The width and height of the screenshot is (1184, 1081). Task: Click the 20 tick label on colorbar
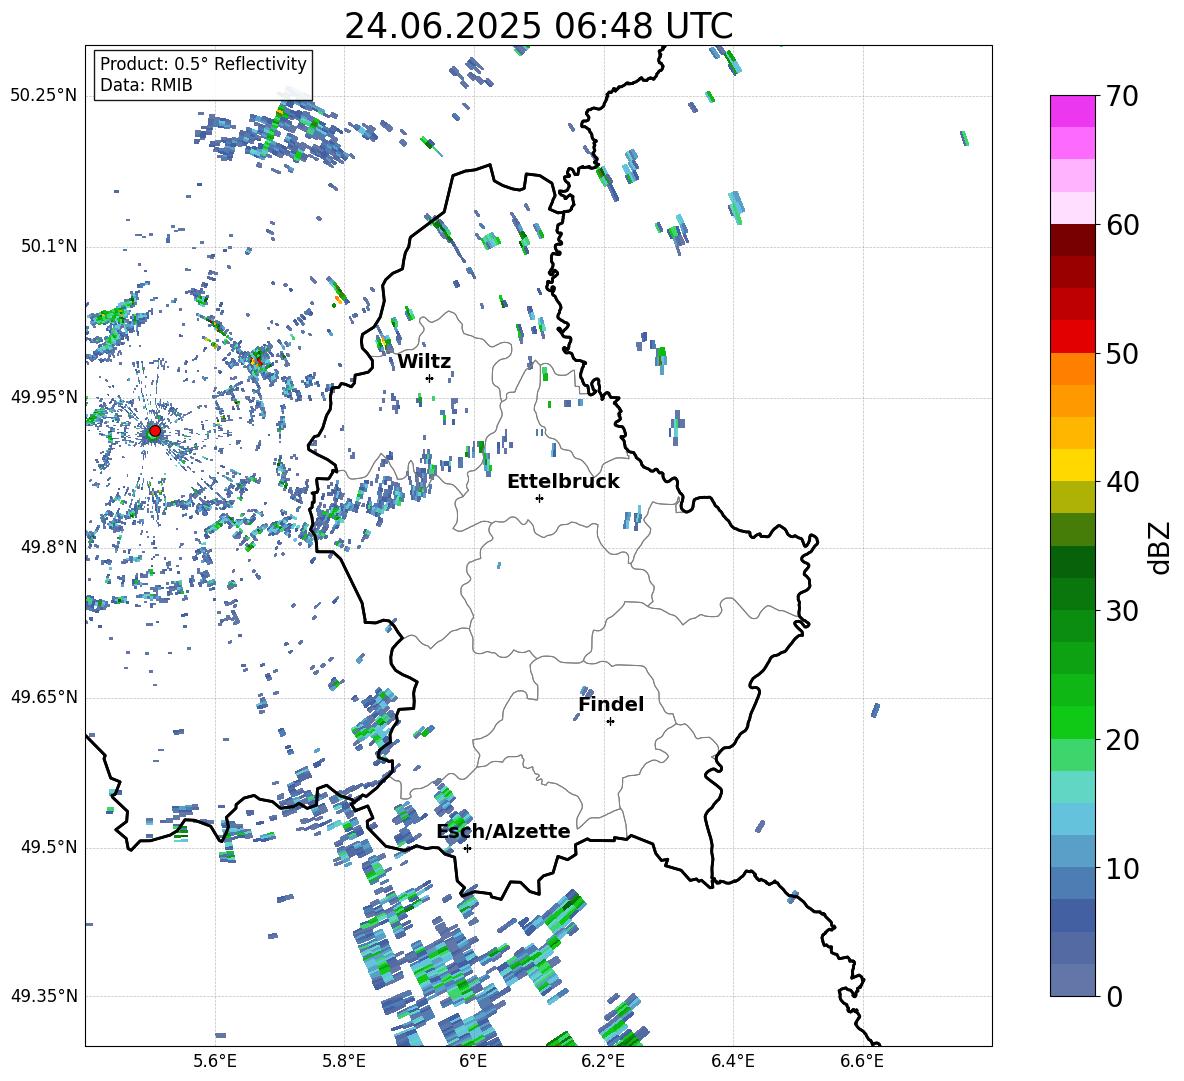coord(1122,740)
